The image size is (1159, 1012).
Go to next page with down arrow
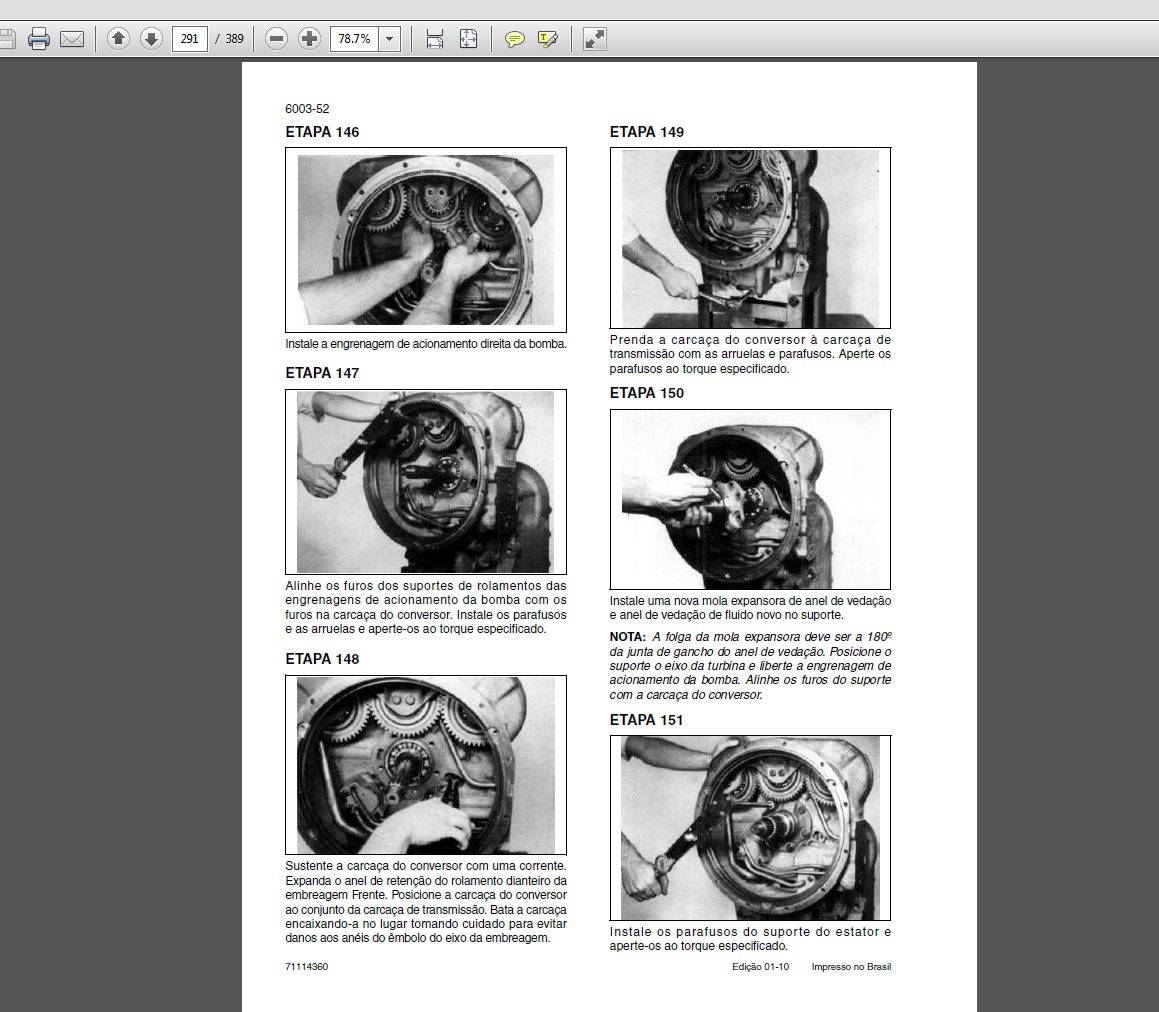tap(152, 38)
